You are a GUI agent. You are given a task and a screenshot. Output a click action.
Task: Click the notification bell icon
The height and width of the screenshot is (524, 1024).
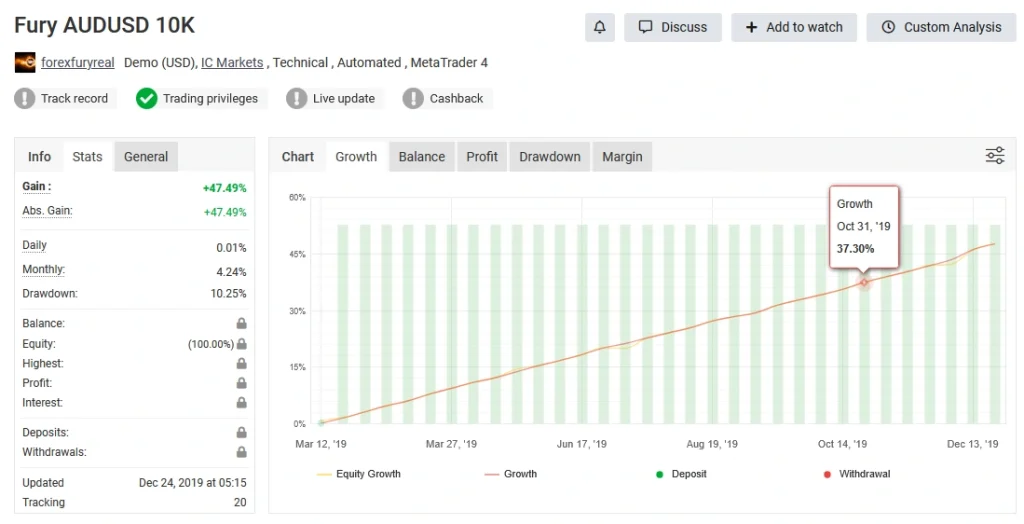coord(600,27)
